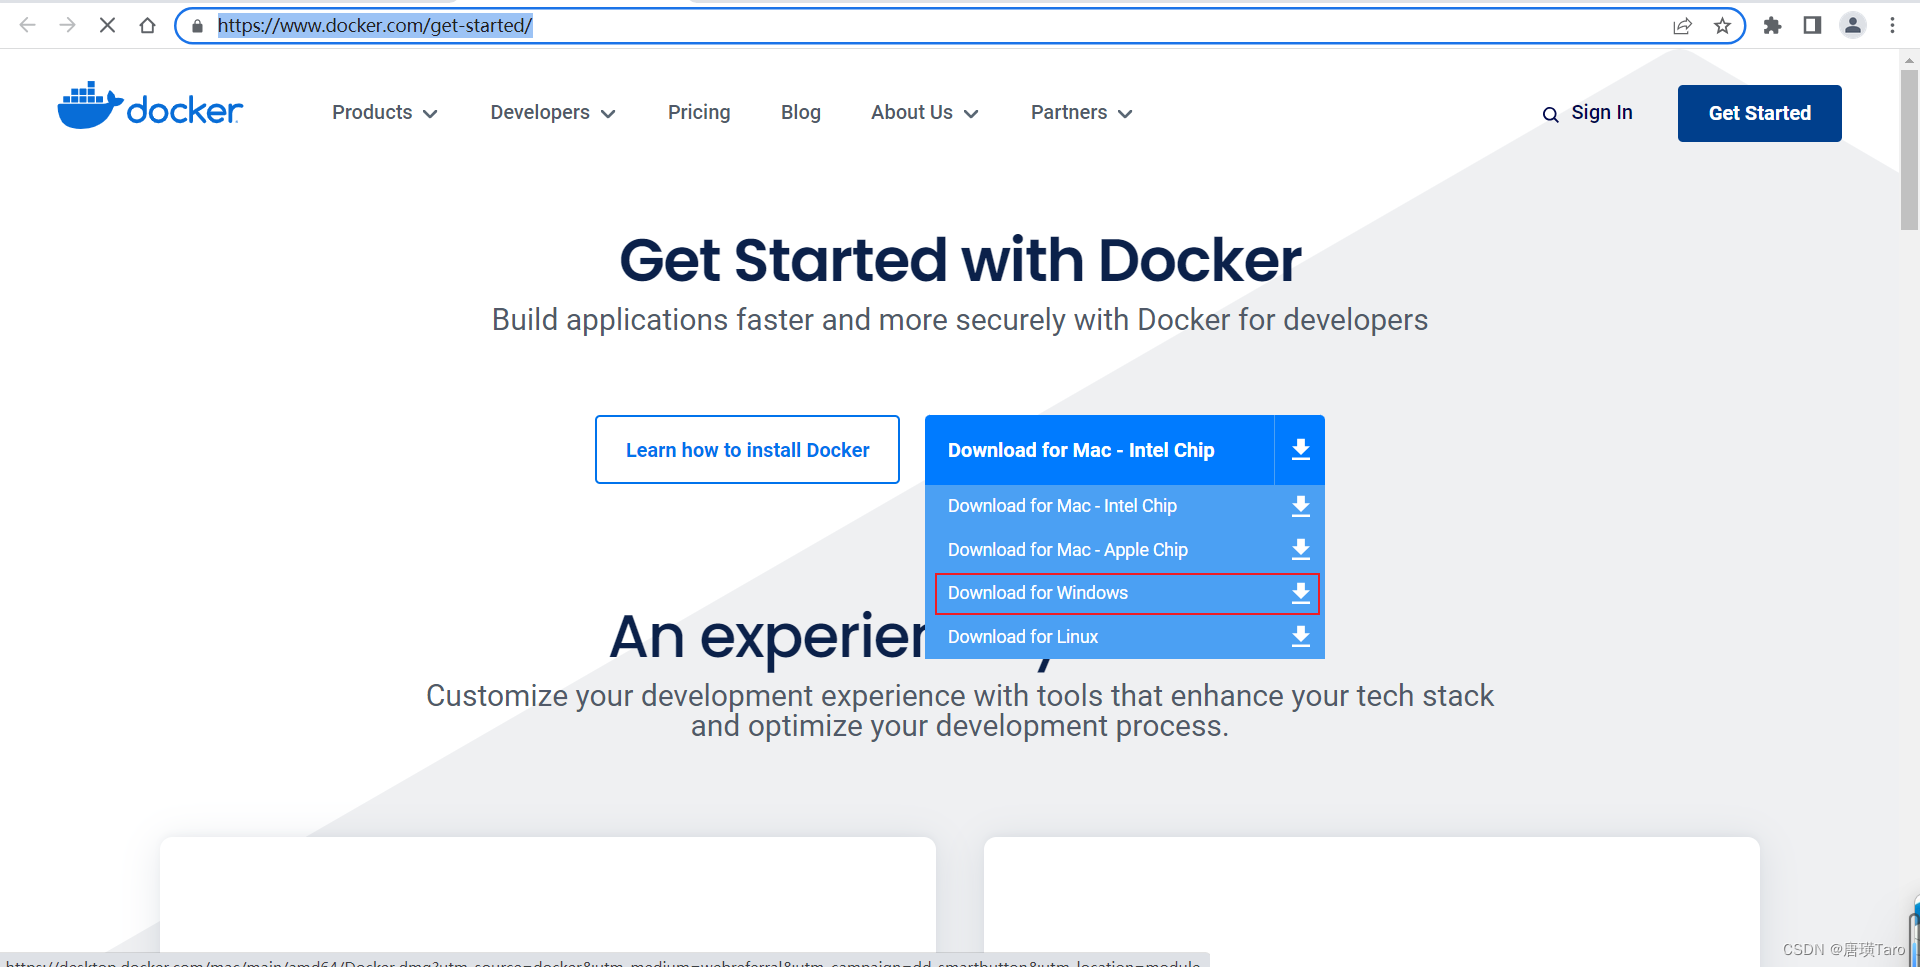This screenshot has height=967, width=1920.
Task: Toggle the browser side panel
Action: click(x=1812, y=26)
